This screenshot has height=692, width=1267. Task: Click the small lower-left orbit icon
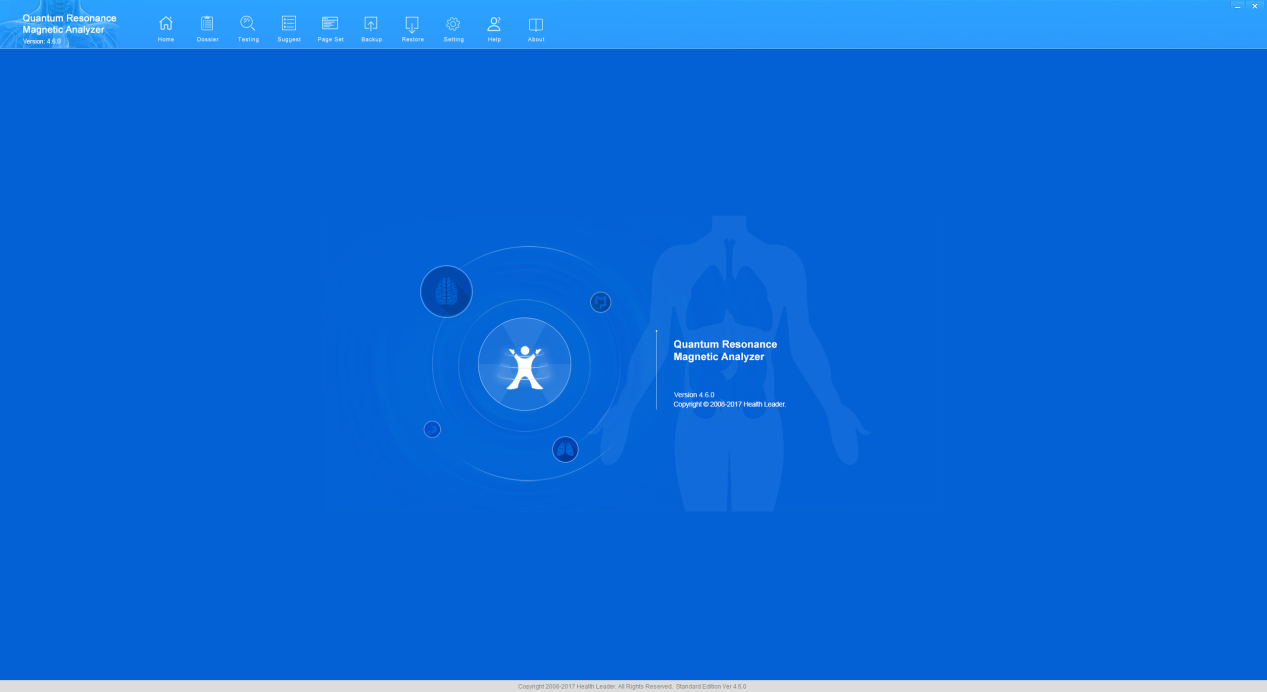pyautogui.click(x=432, y=429)
